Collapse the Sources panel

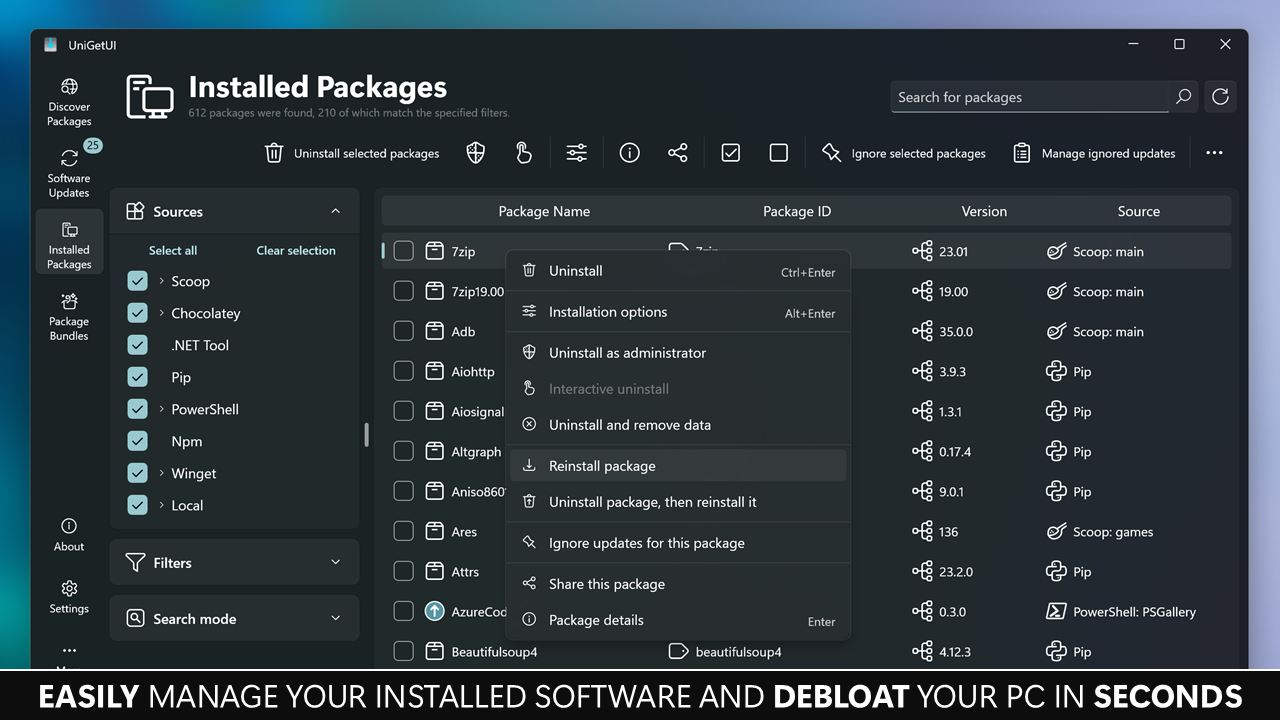[x=335, y=211]
